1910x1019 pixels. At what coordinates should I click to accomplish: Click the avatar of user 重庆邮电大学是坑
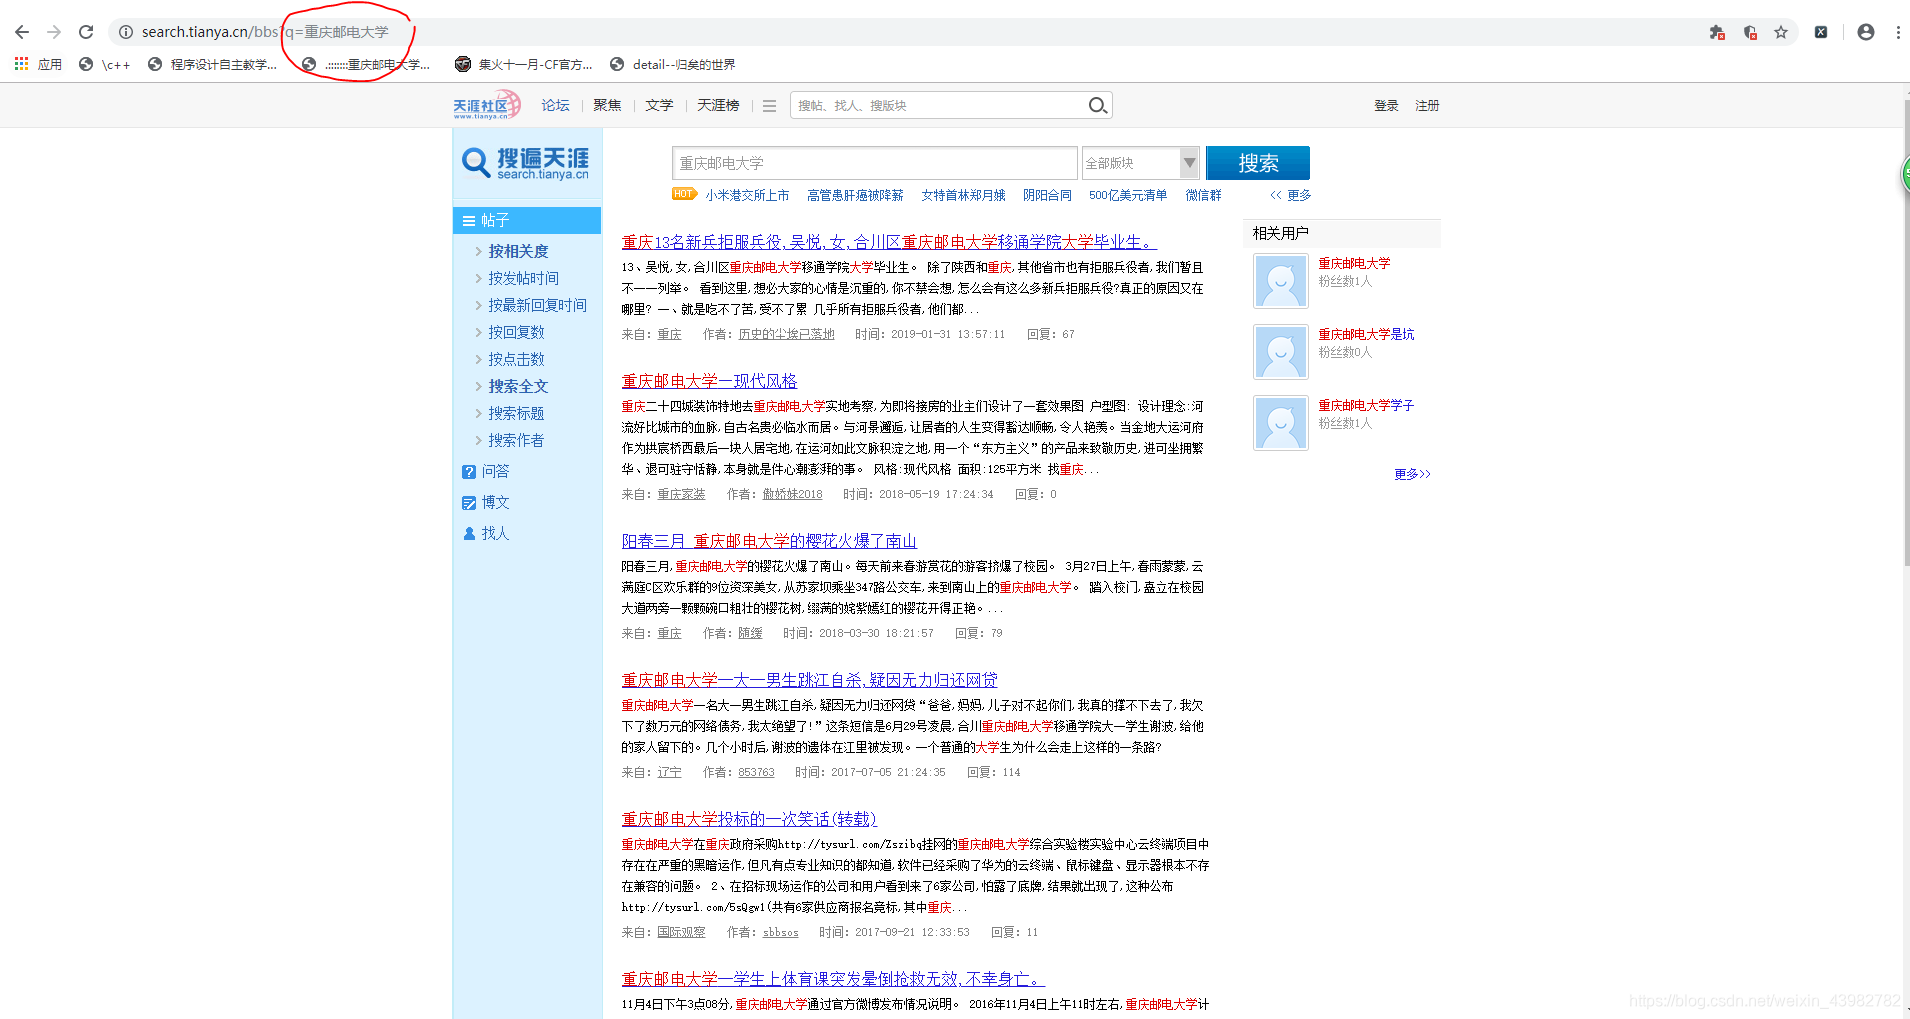(x=1281, y=352)
